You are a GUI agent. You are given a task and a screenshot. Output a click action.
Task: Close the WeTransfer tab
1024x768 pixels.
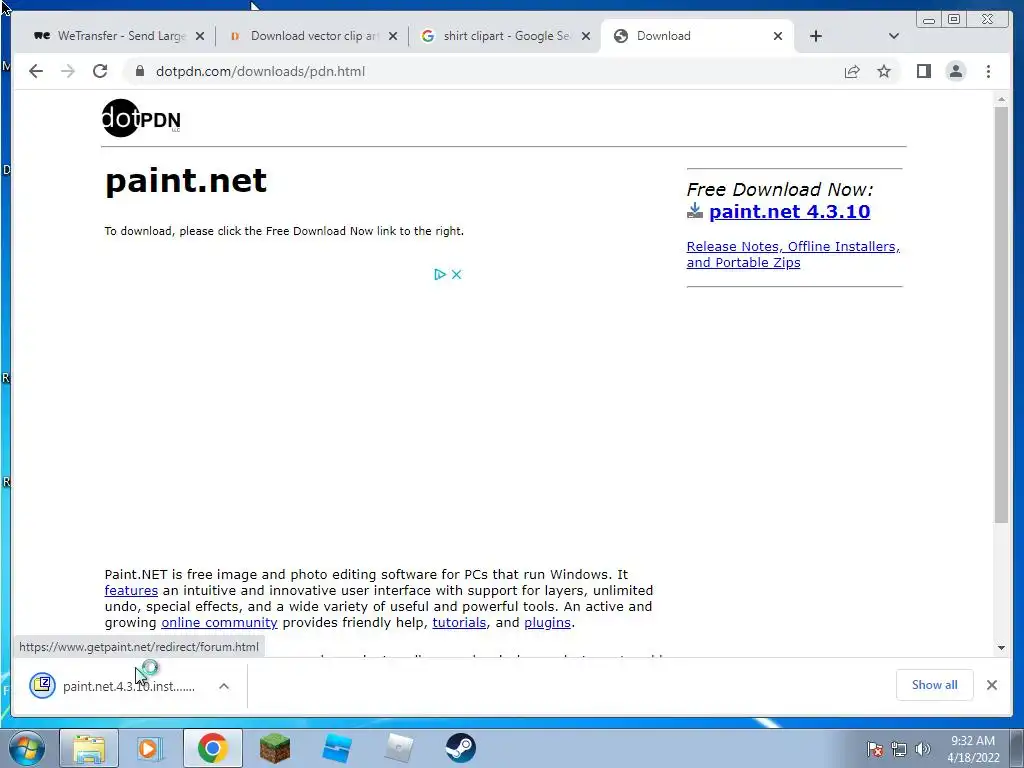coord(200,37)
